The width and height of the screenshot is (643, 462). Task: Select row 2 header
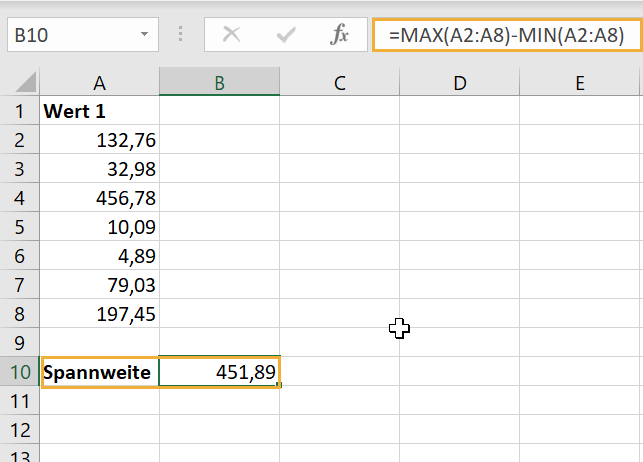pos(20,140)
